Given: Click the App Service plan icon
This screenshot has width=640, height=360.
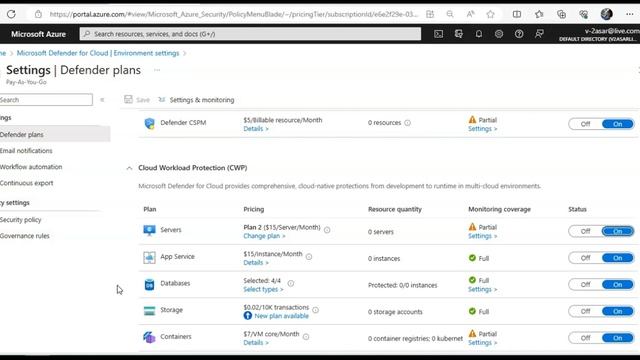Looking at the screenshot, I should (149, 257).
